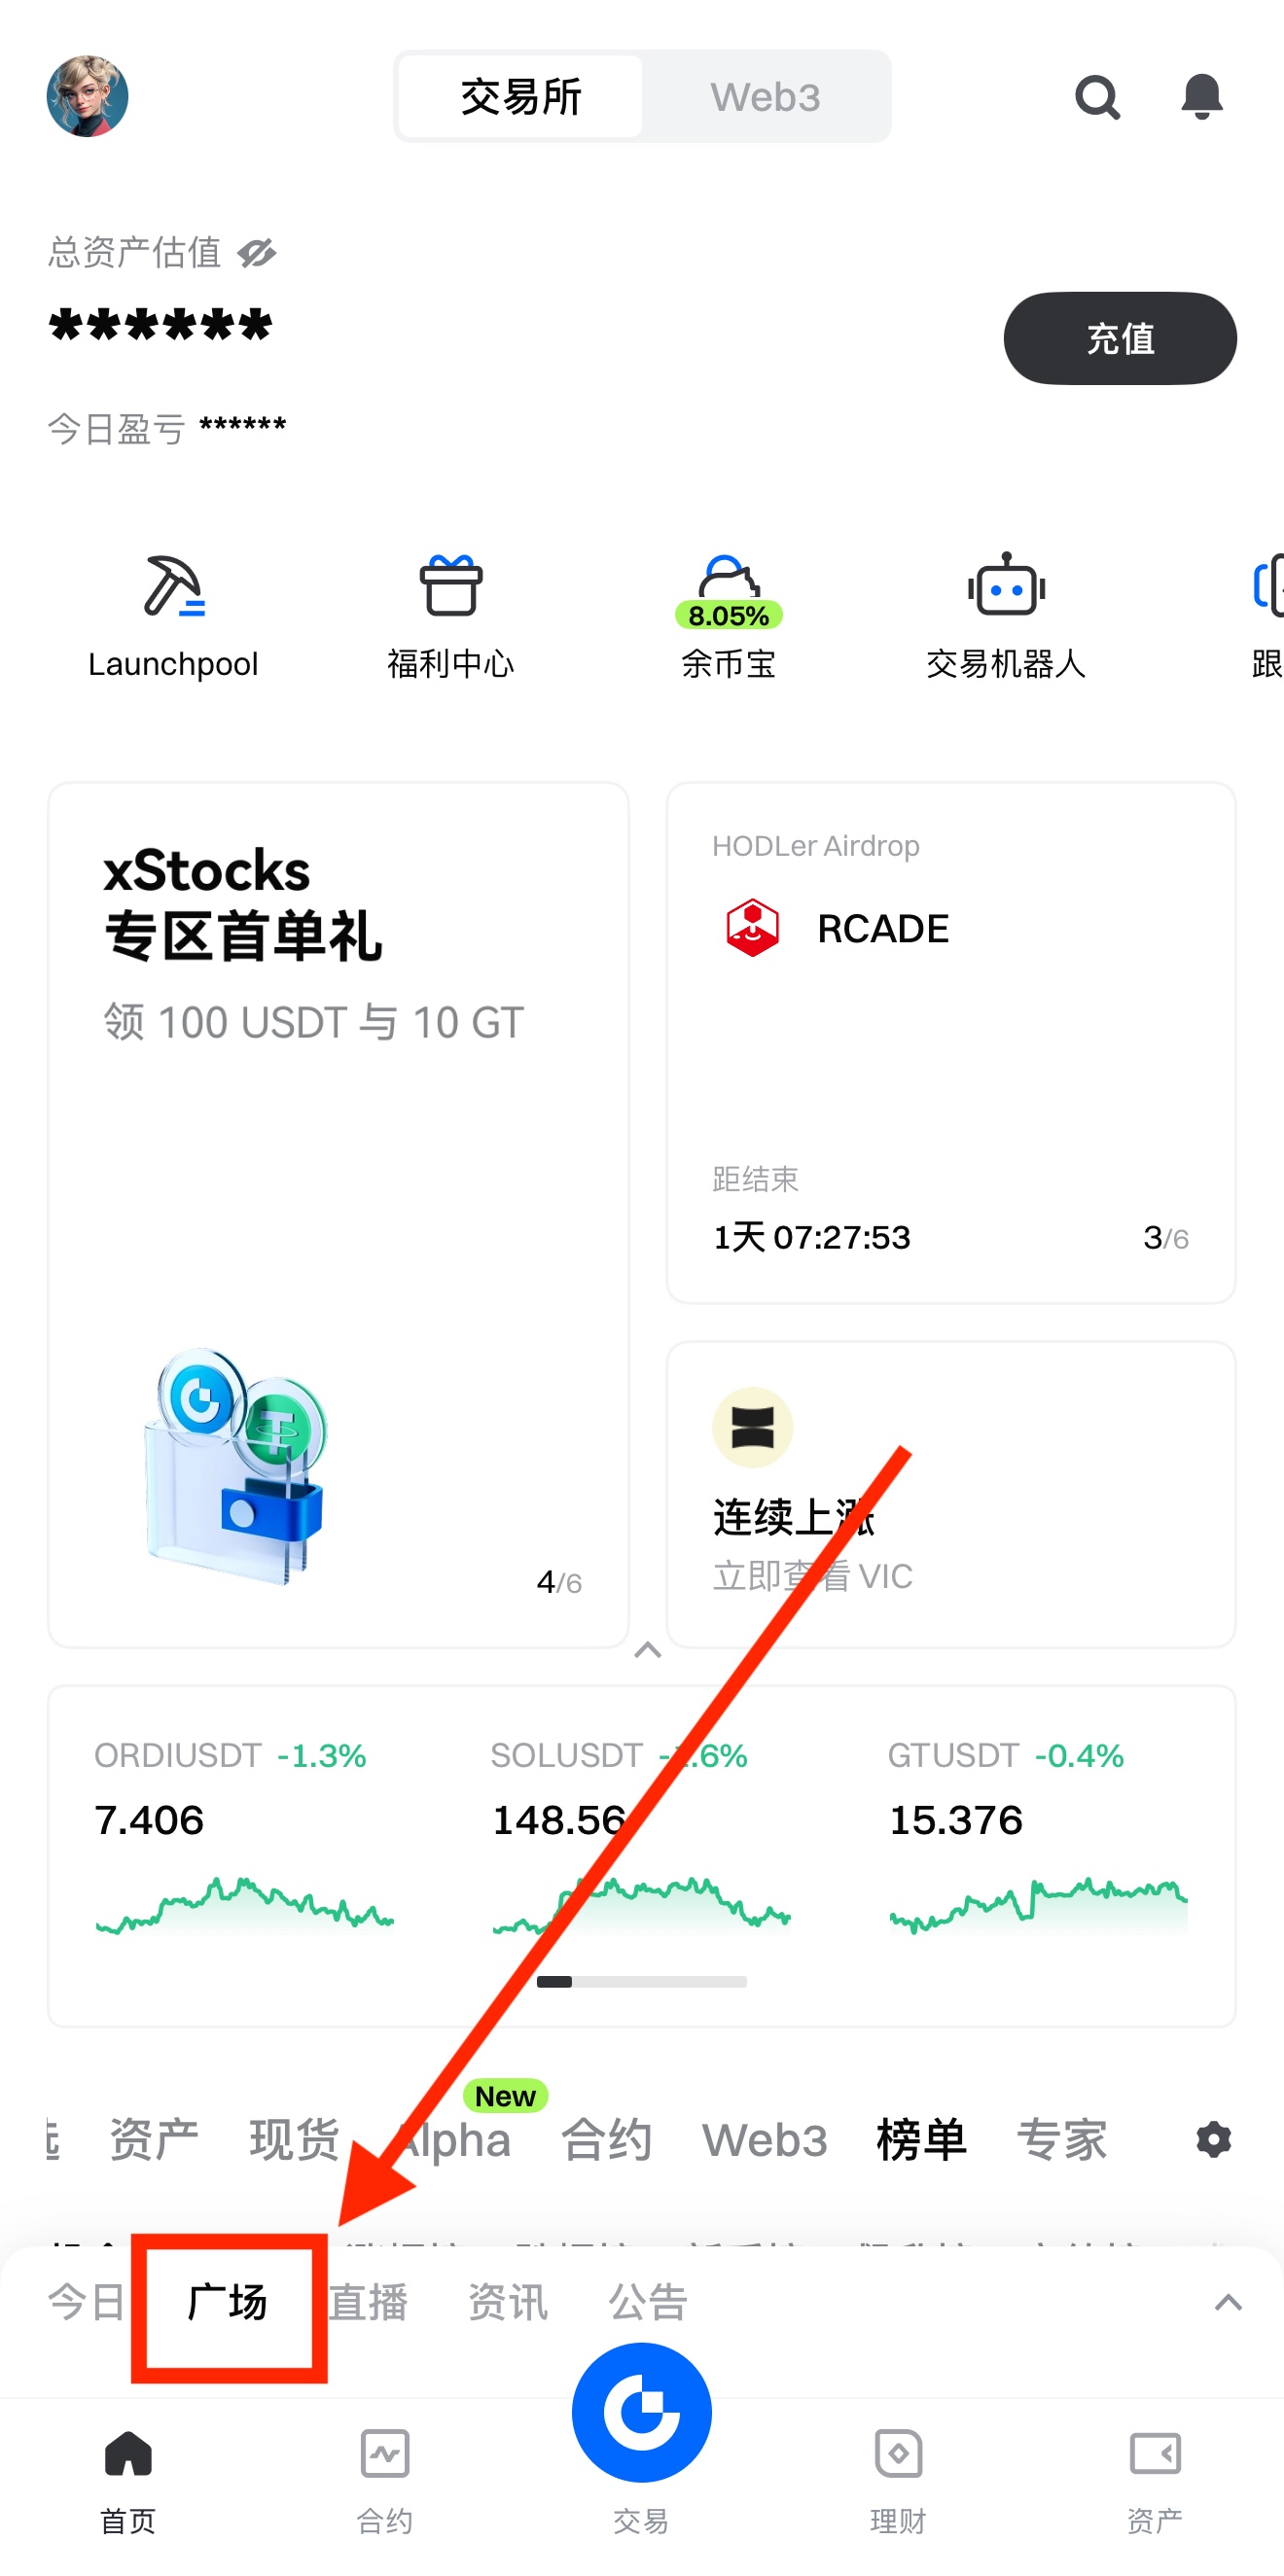
Task: Tap the notification bell icon
Action: 1201,97
